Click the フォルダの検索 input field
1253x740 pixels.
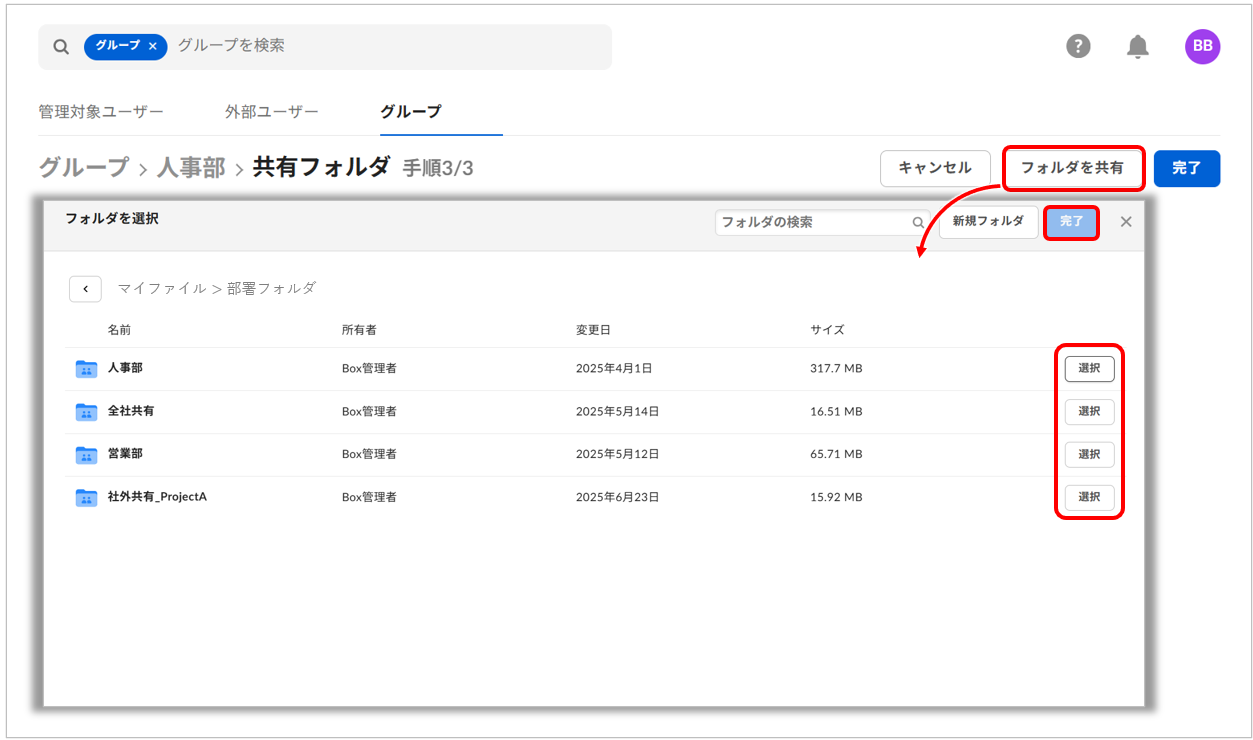click(x=810, y=223)
